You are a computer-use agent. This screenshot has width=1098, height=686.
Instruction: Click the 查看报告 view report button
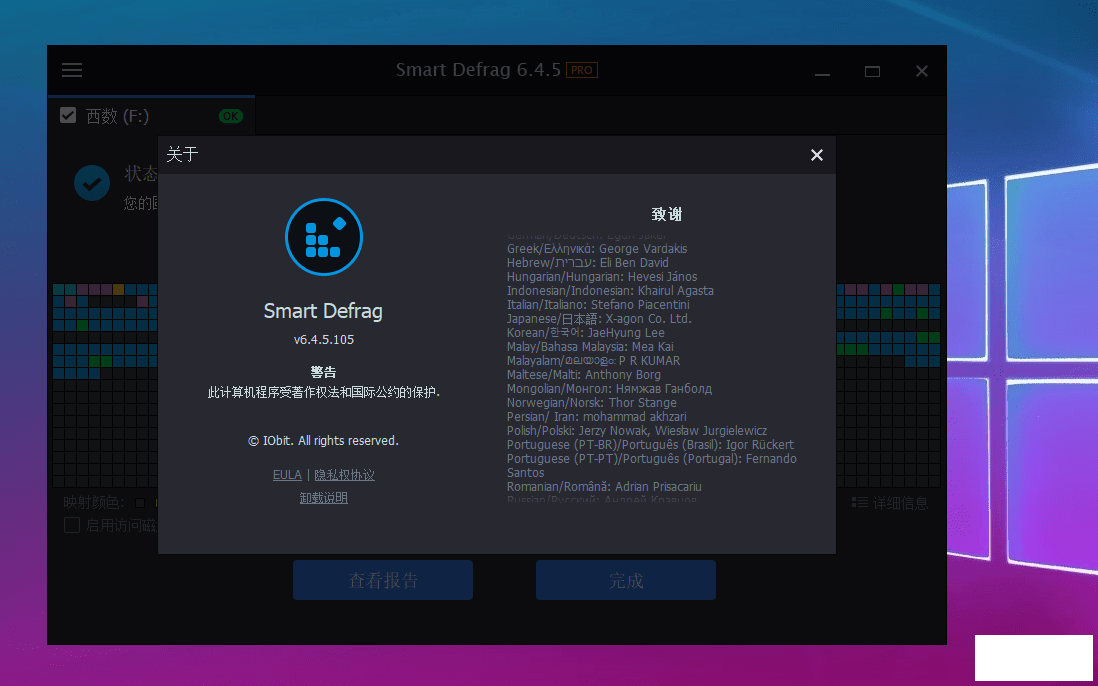(383, 580)
